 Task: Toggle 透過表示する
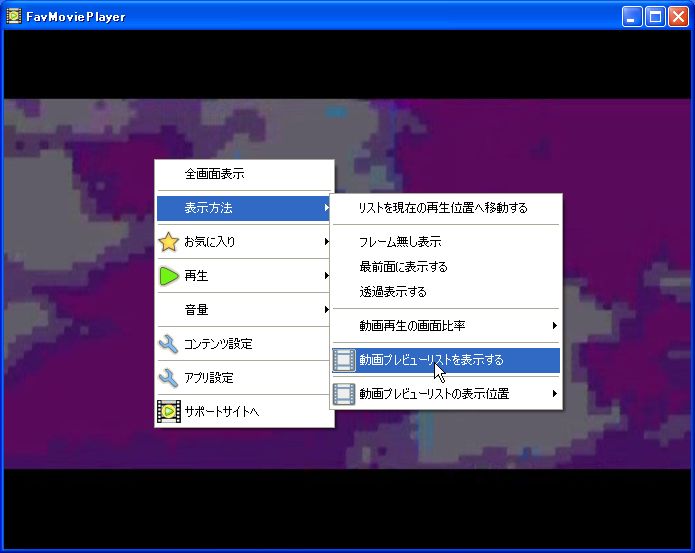pos(446,292)
